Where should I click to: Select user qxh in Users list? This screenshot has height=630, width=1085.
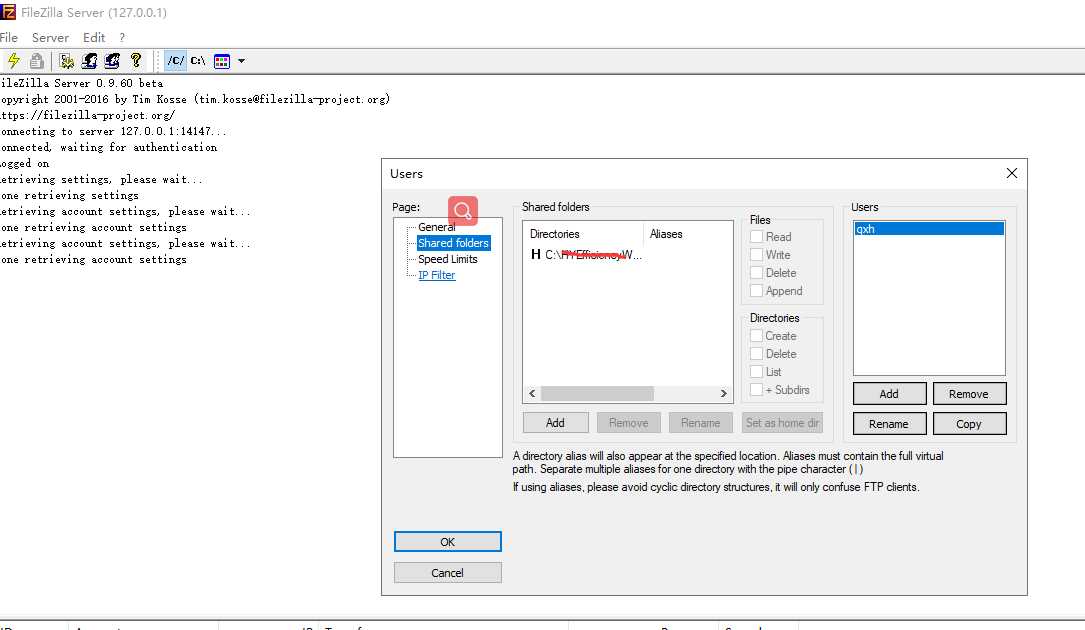pyautogui.click(x=929, y=229)
